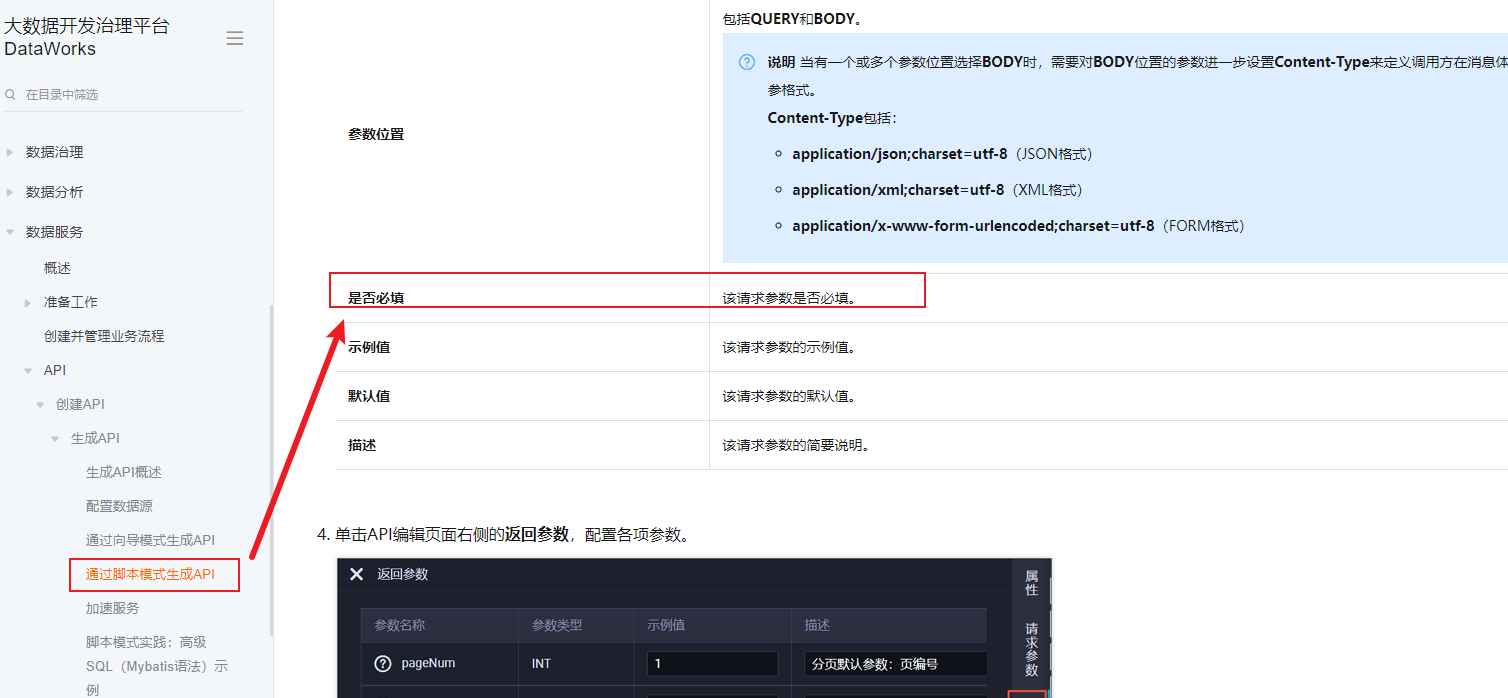This screenshot has height=698, width=1508.
Task: Click the text 该请求参数是否必填。
Action: click(x=790, y=298)
